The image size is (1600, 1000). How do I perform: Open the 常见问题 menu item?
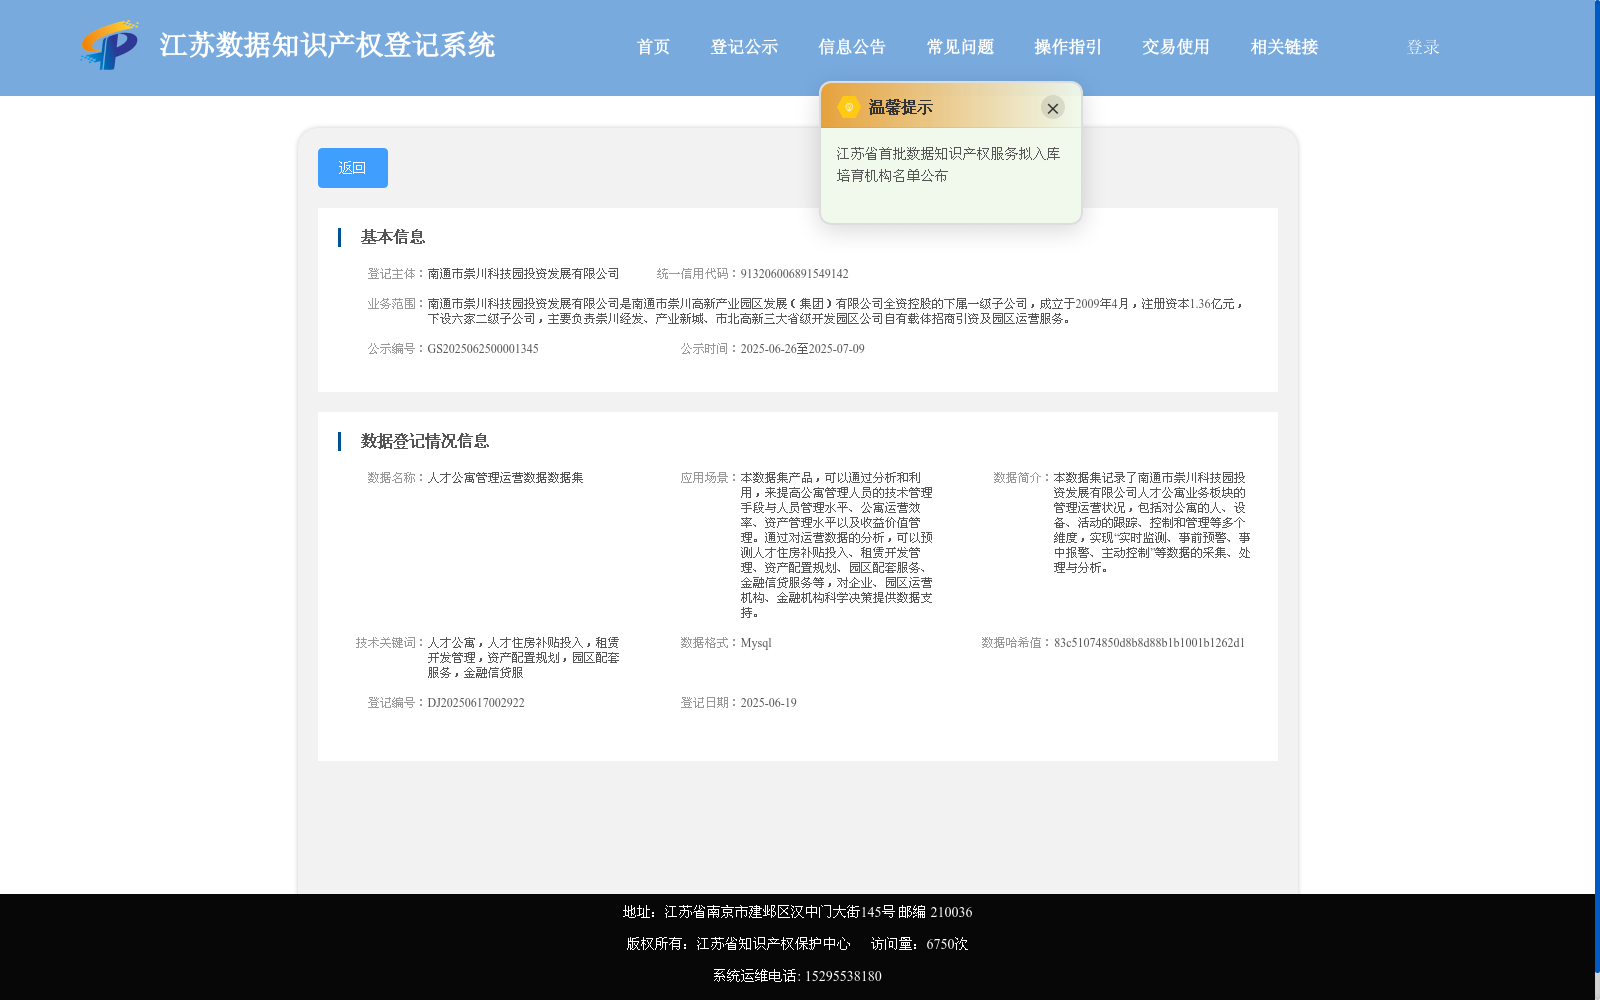pyautogui.click(x=960, y=47)
